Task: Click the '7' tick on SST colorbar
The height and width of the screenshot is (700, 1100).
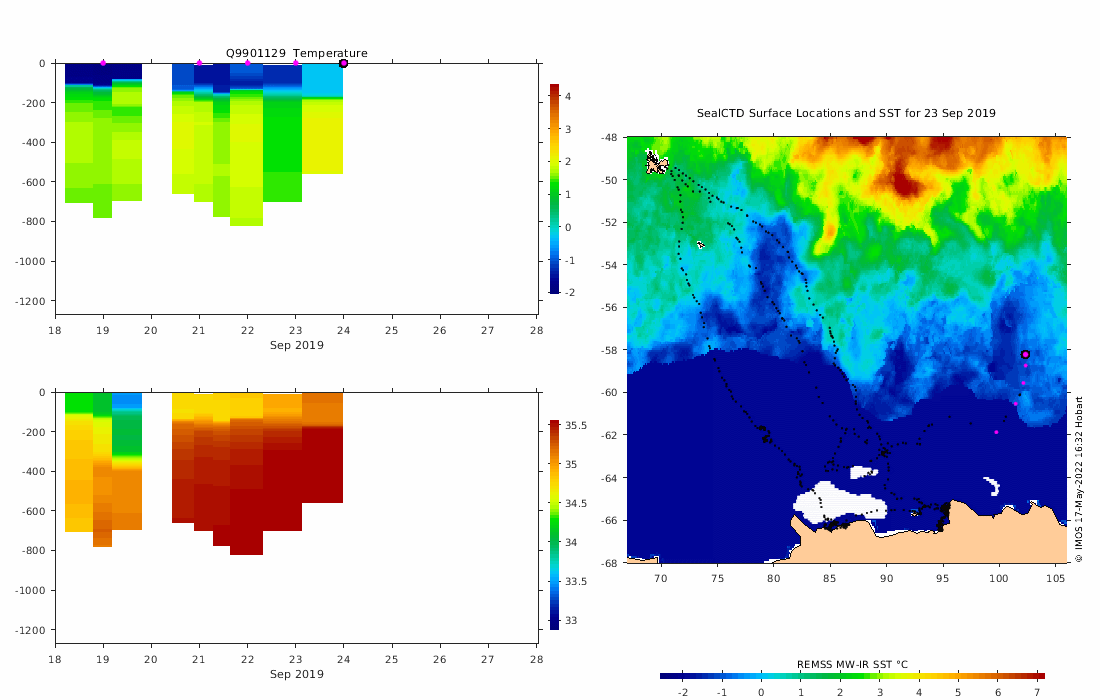Action: tap(1036, 692)
